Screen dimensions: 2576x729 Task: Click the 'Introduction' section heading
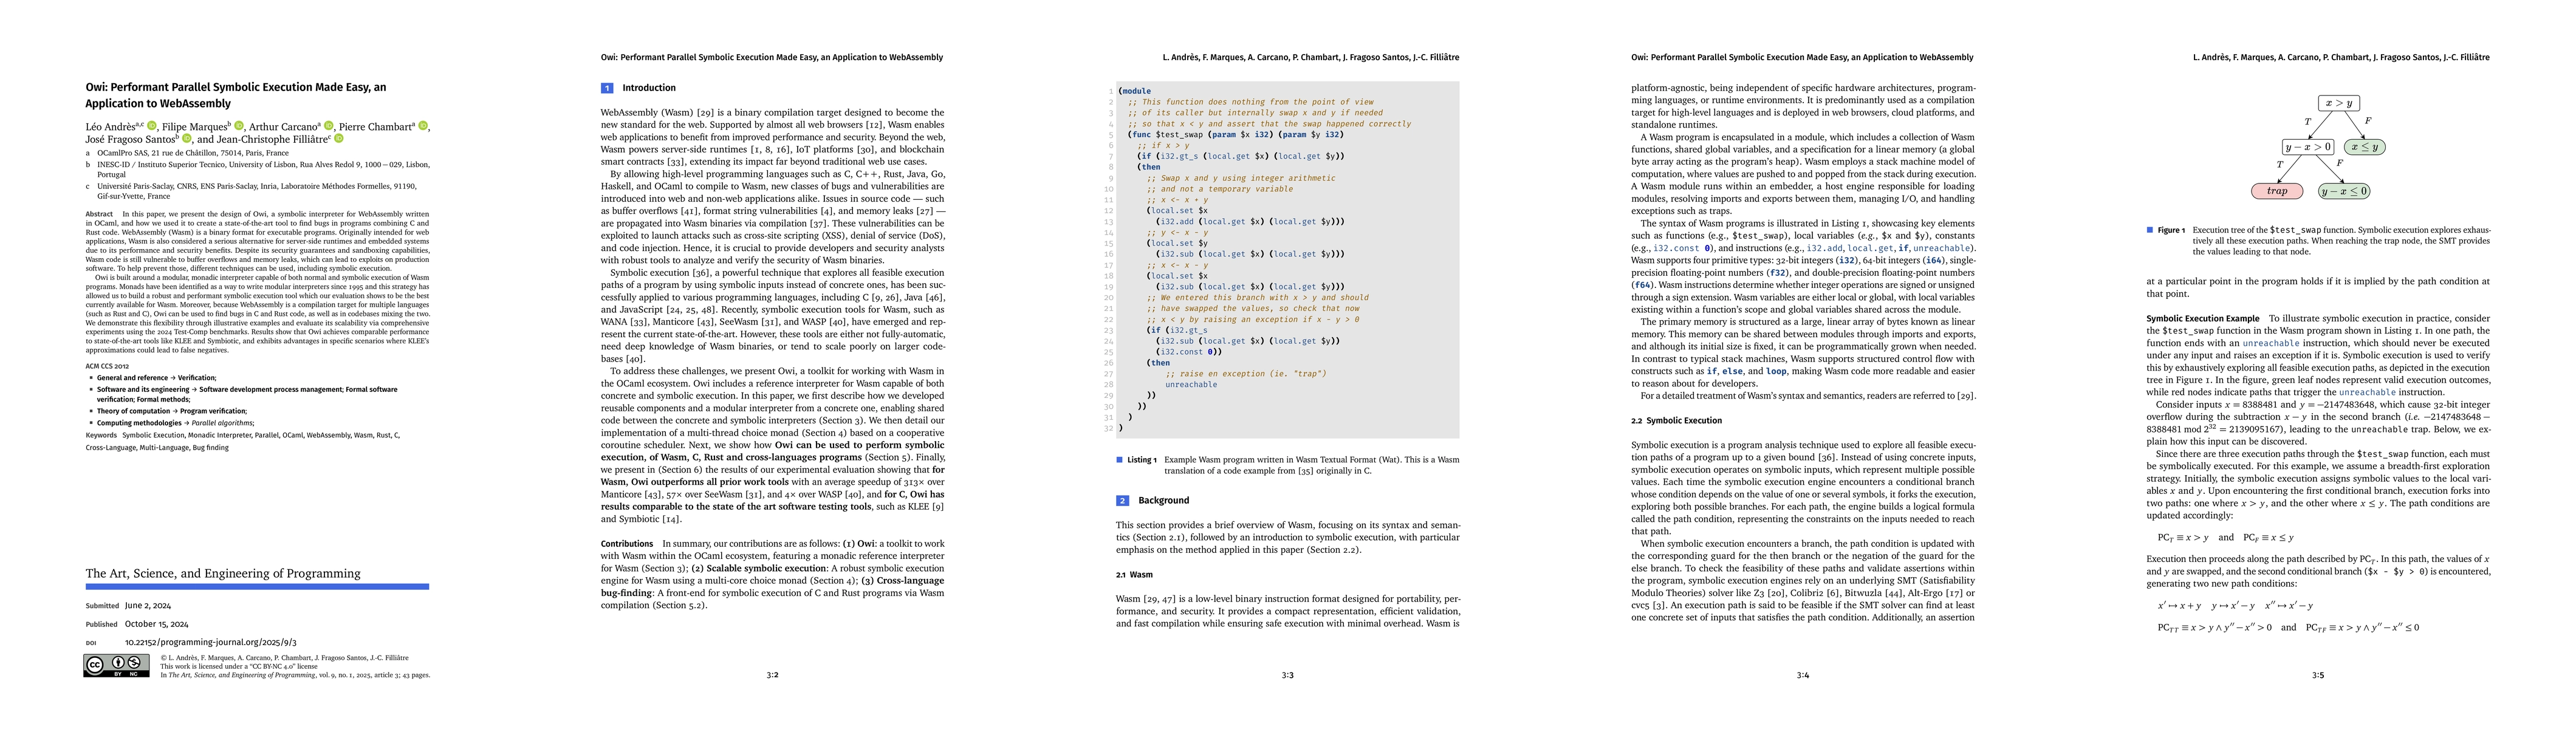(649, 88)
